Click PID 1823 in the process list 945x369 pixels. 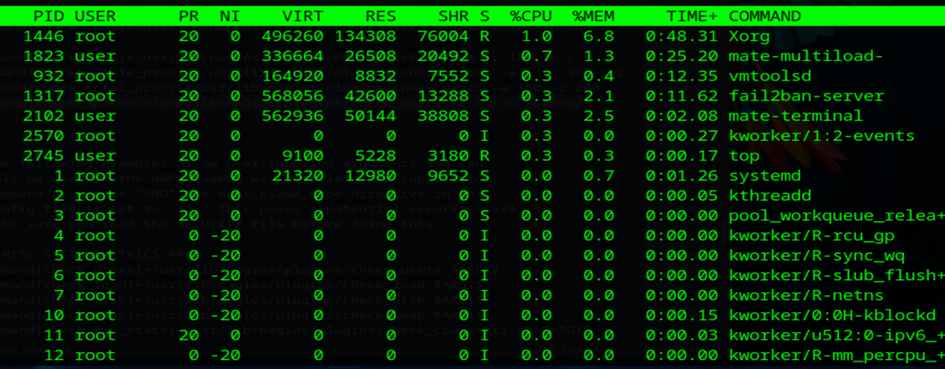(x=43, y=56)
